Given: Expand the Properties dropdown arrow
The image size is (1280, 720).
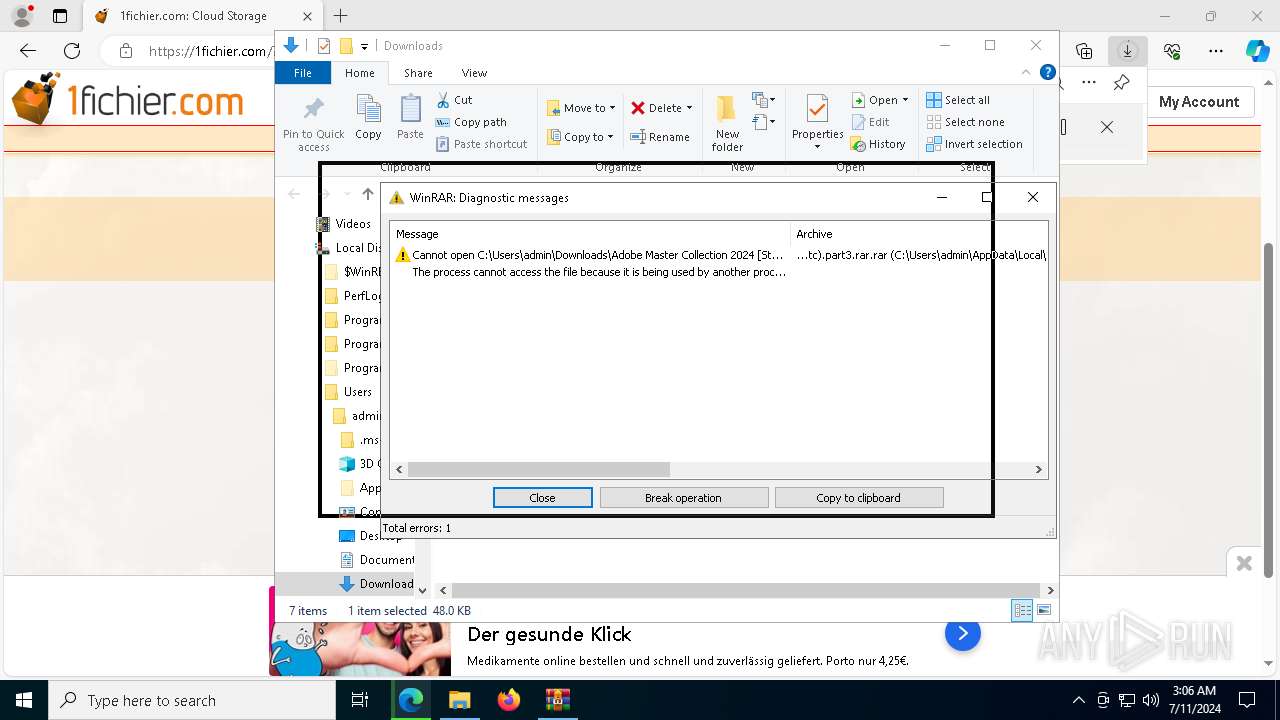Looking at the screenshot, I should click(x=817, y=147).
